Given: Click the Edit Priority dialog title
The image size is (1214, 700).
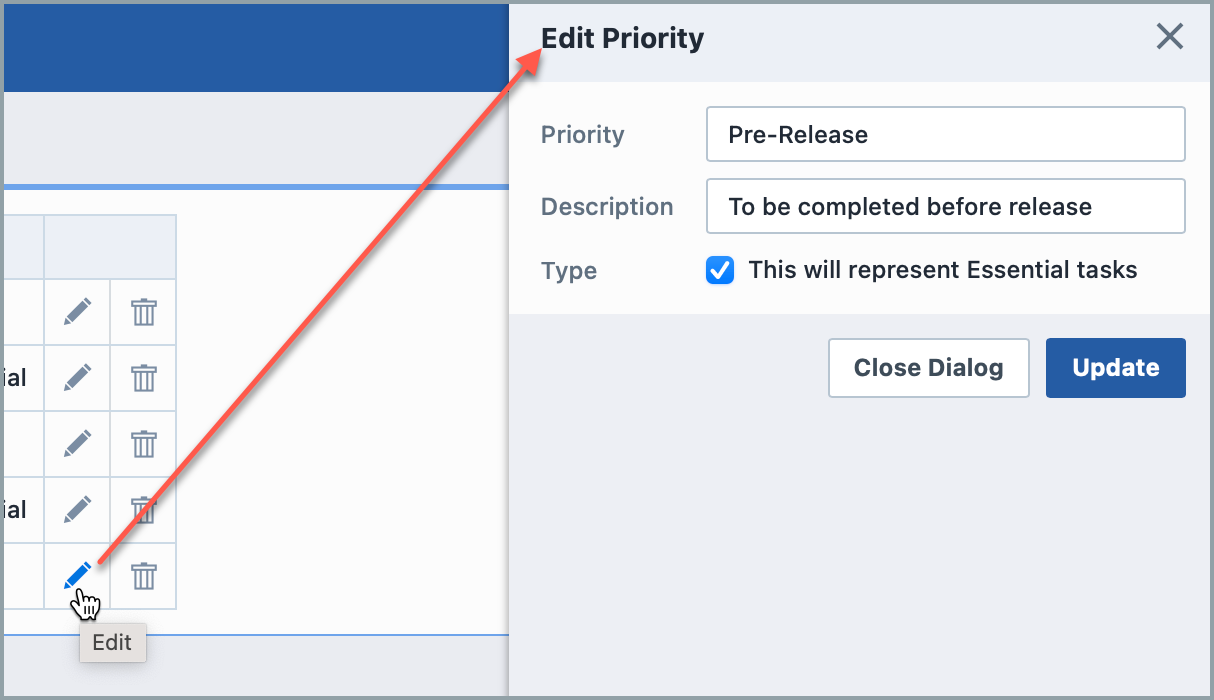Looking at the screenshot, I should pos(622,38).
